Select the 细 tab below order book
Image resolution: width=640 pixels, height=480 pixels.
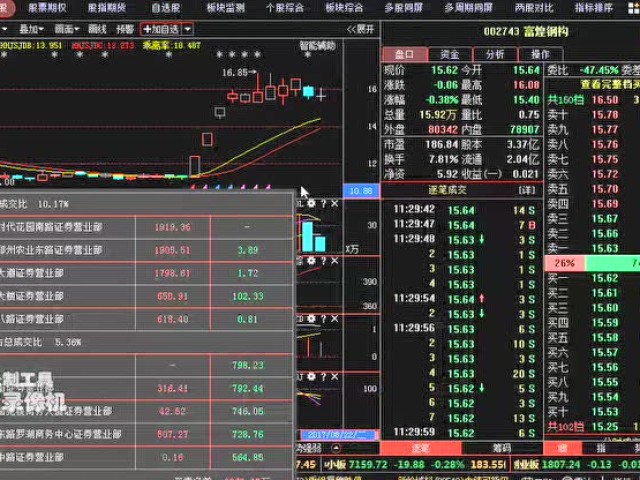click(563, 449)
